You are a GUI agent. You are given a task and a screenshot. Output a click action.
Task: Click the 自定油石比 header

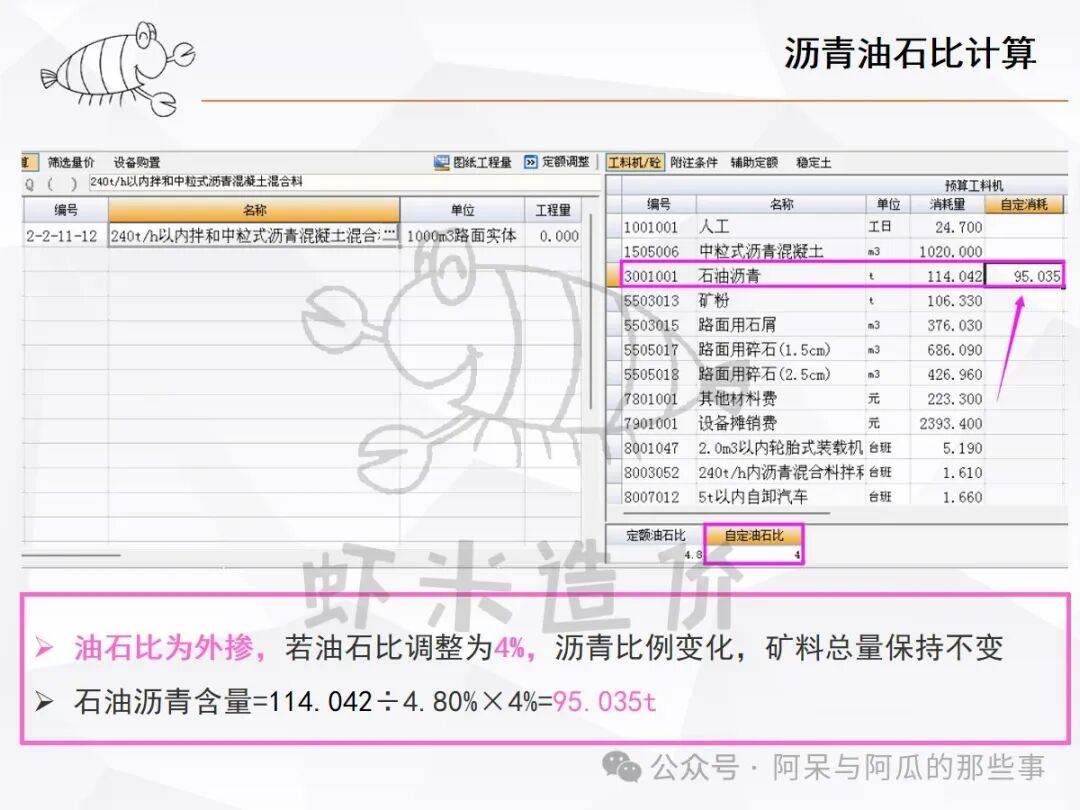coord(754,535)
